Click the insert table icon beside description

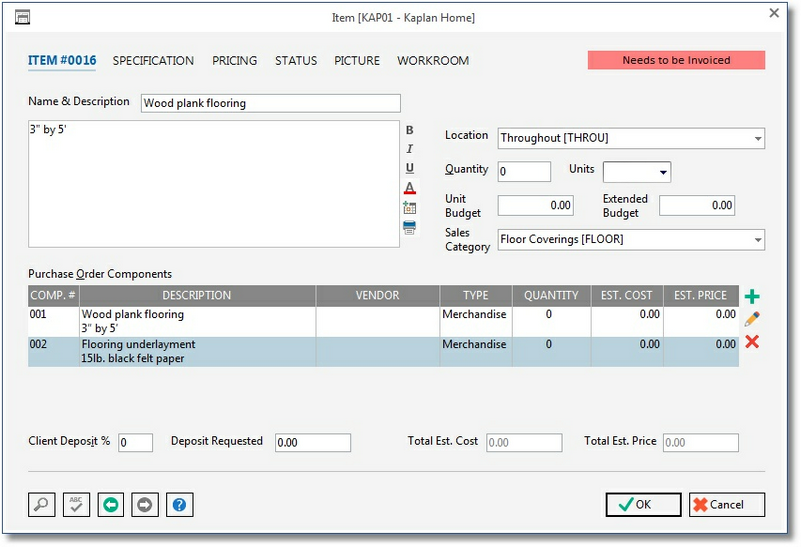click(x=410, y=207)
